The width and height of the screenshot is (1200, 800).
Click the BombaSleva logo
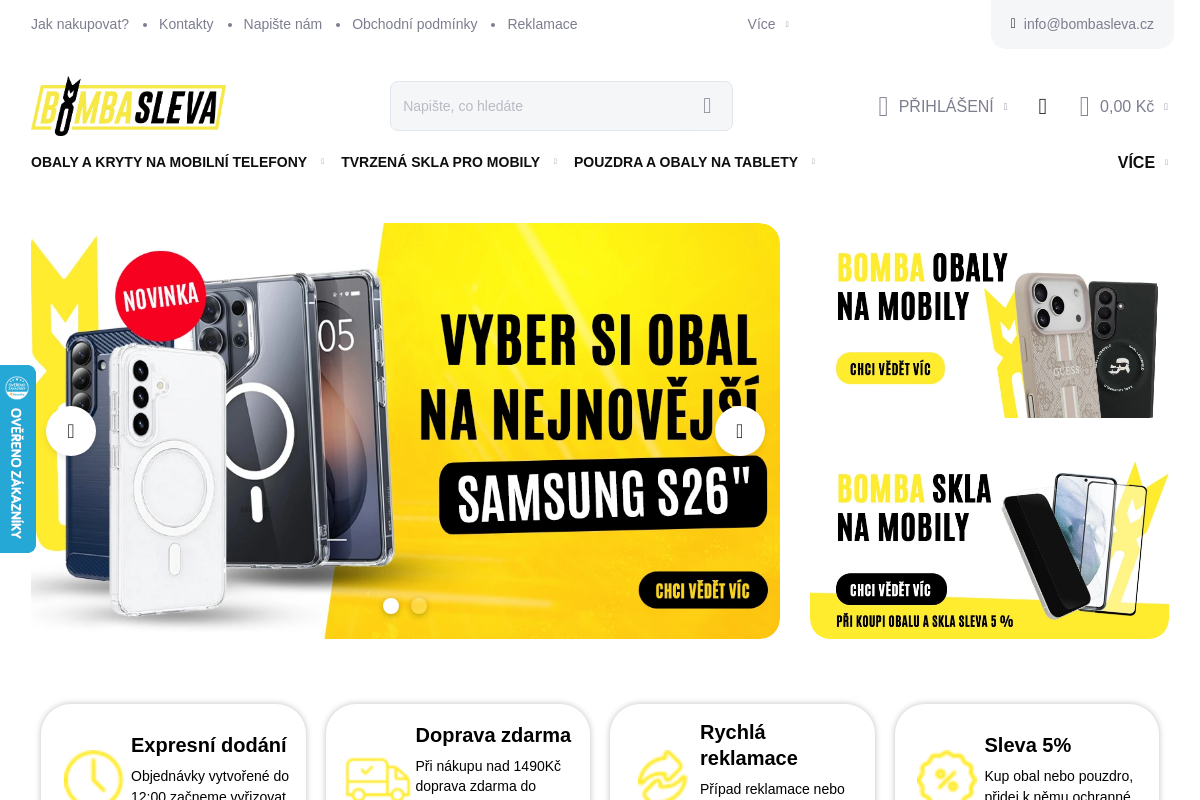(128, 106)
